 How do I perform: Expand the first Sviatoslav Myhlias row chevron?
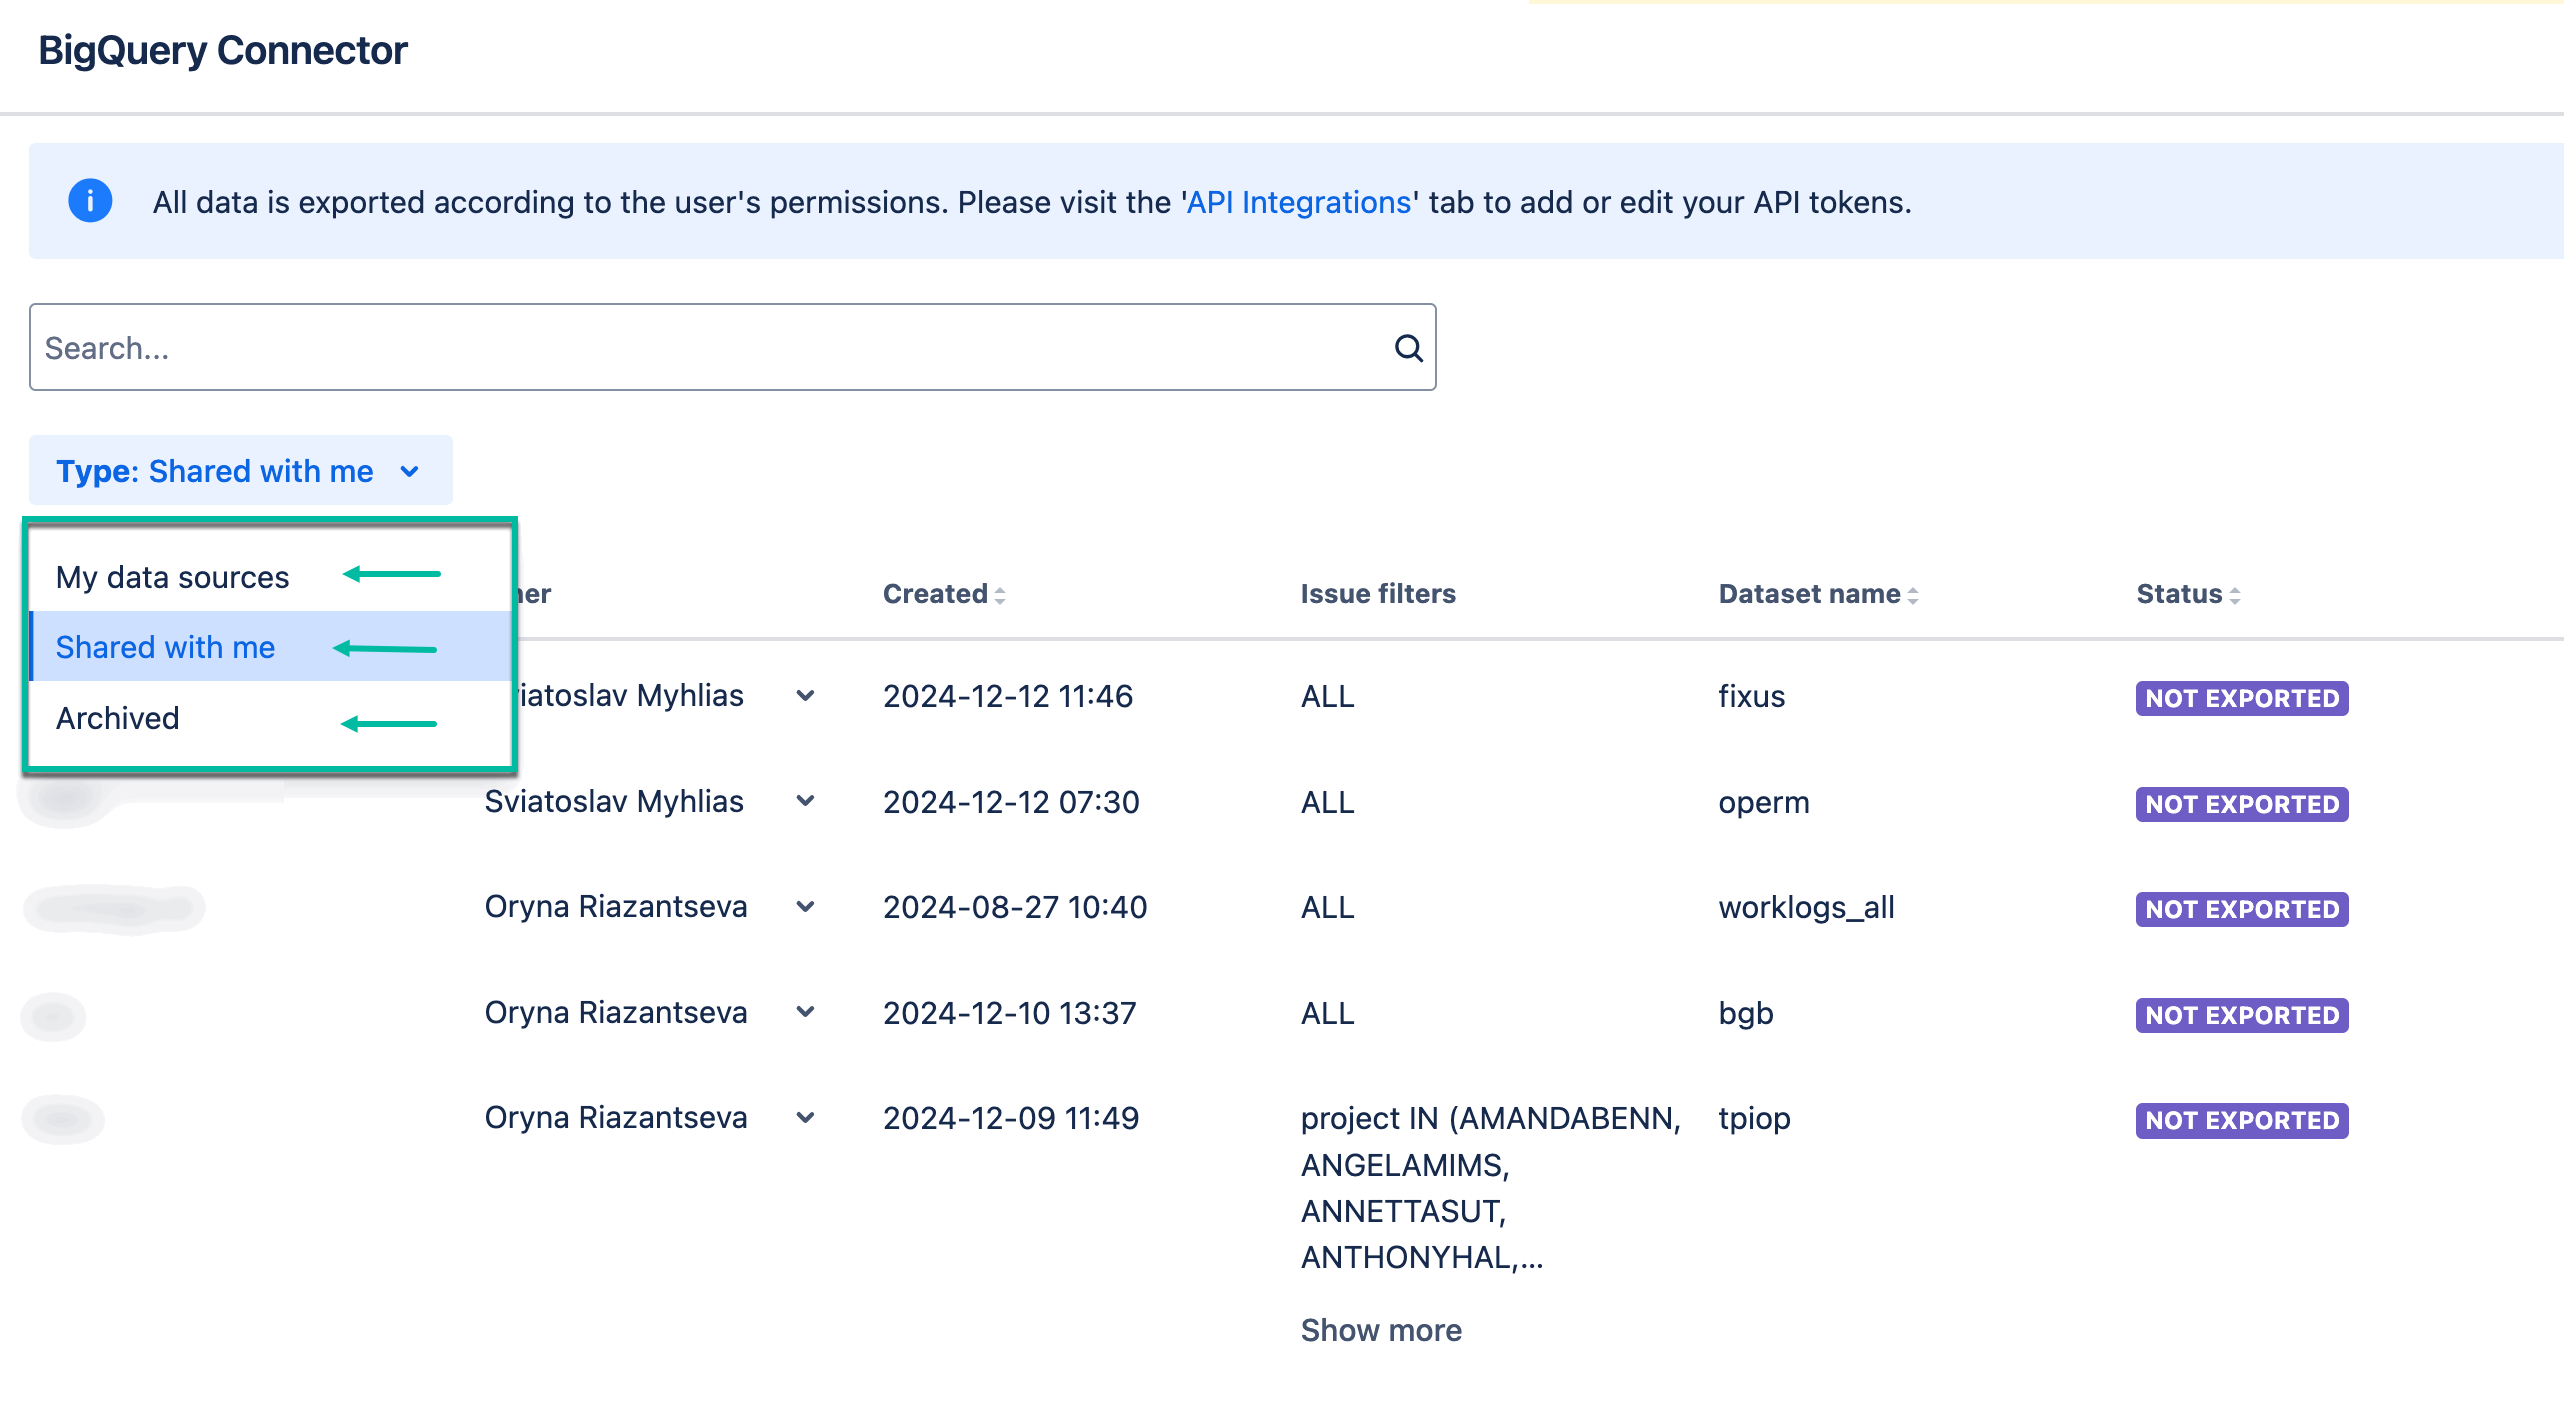point(806,695)
